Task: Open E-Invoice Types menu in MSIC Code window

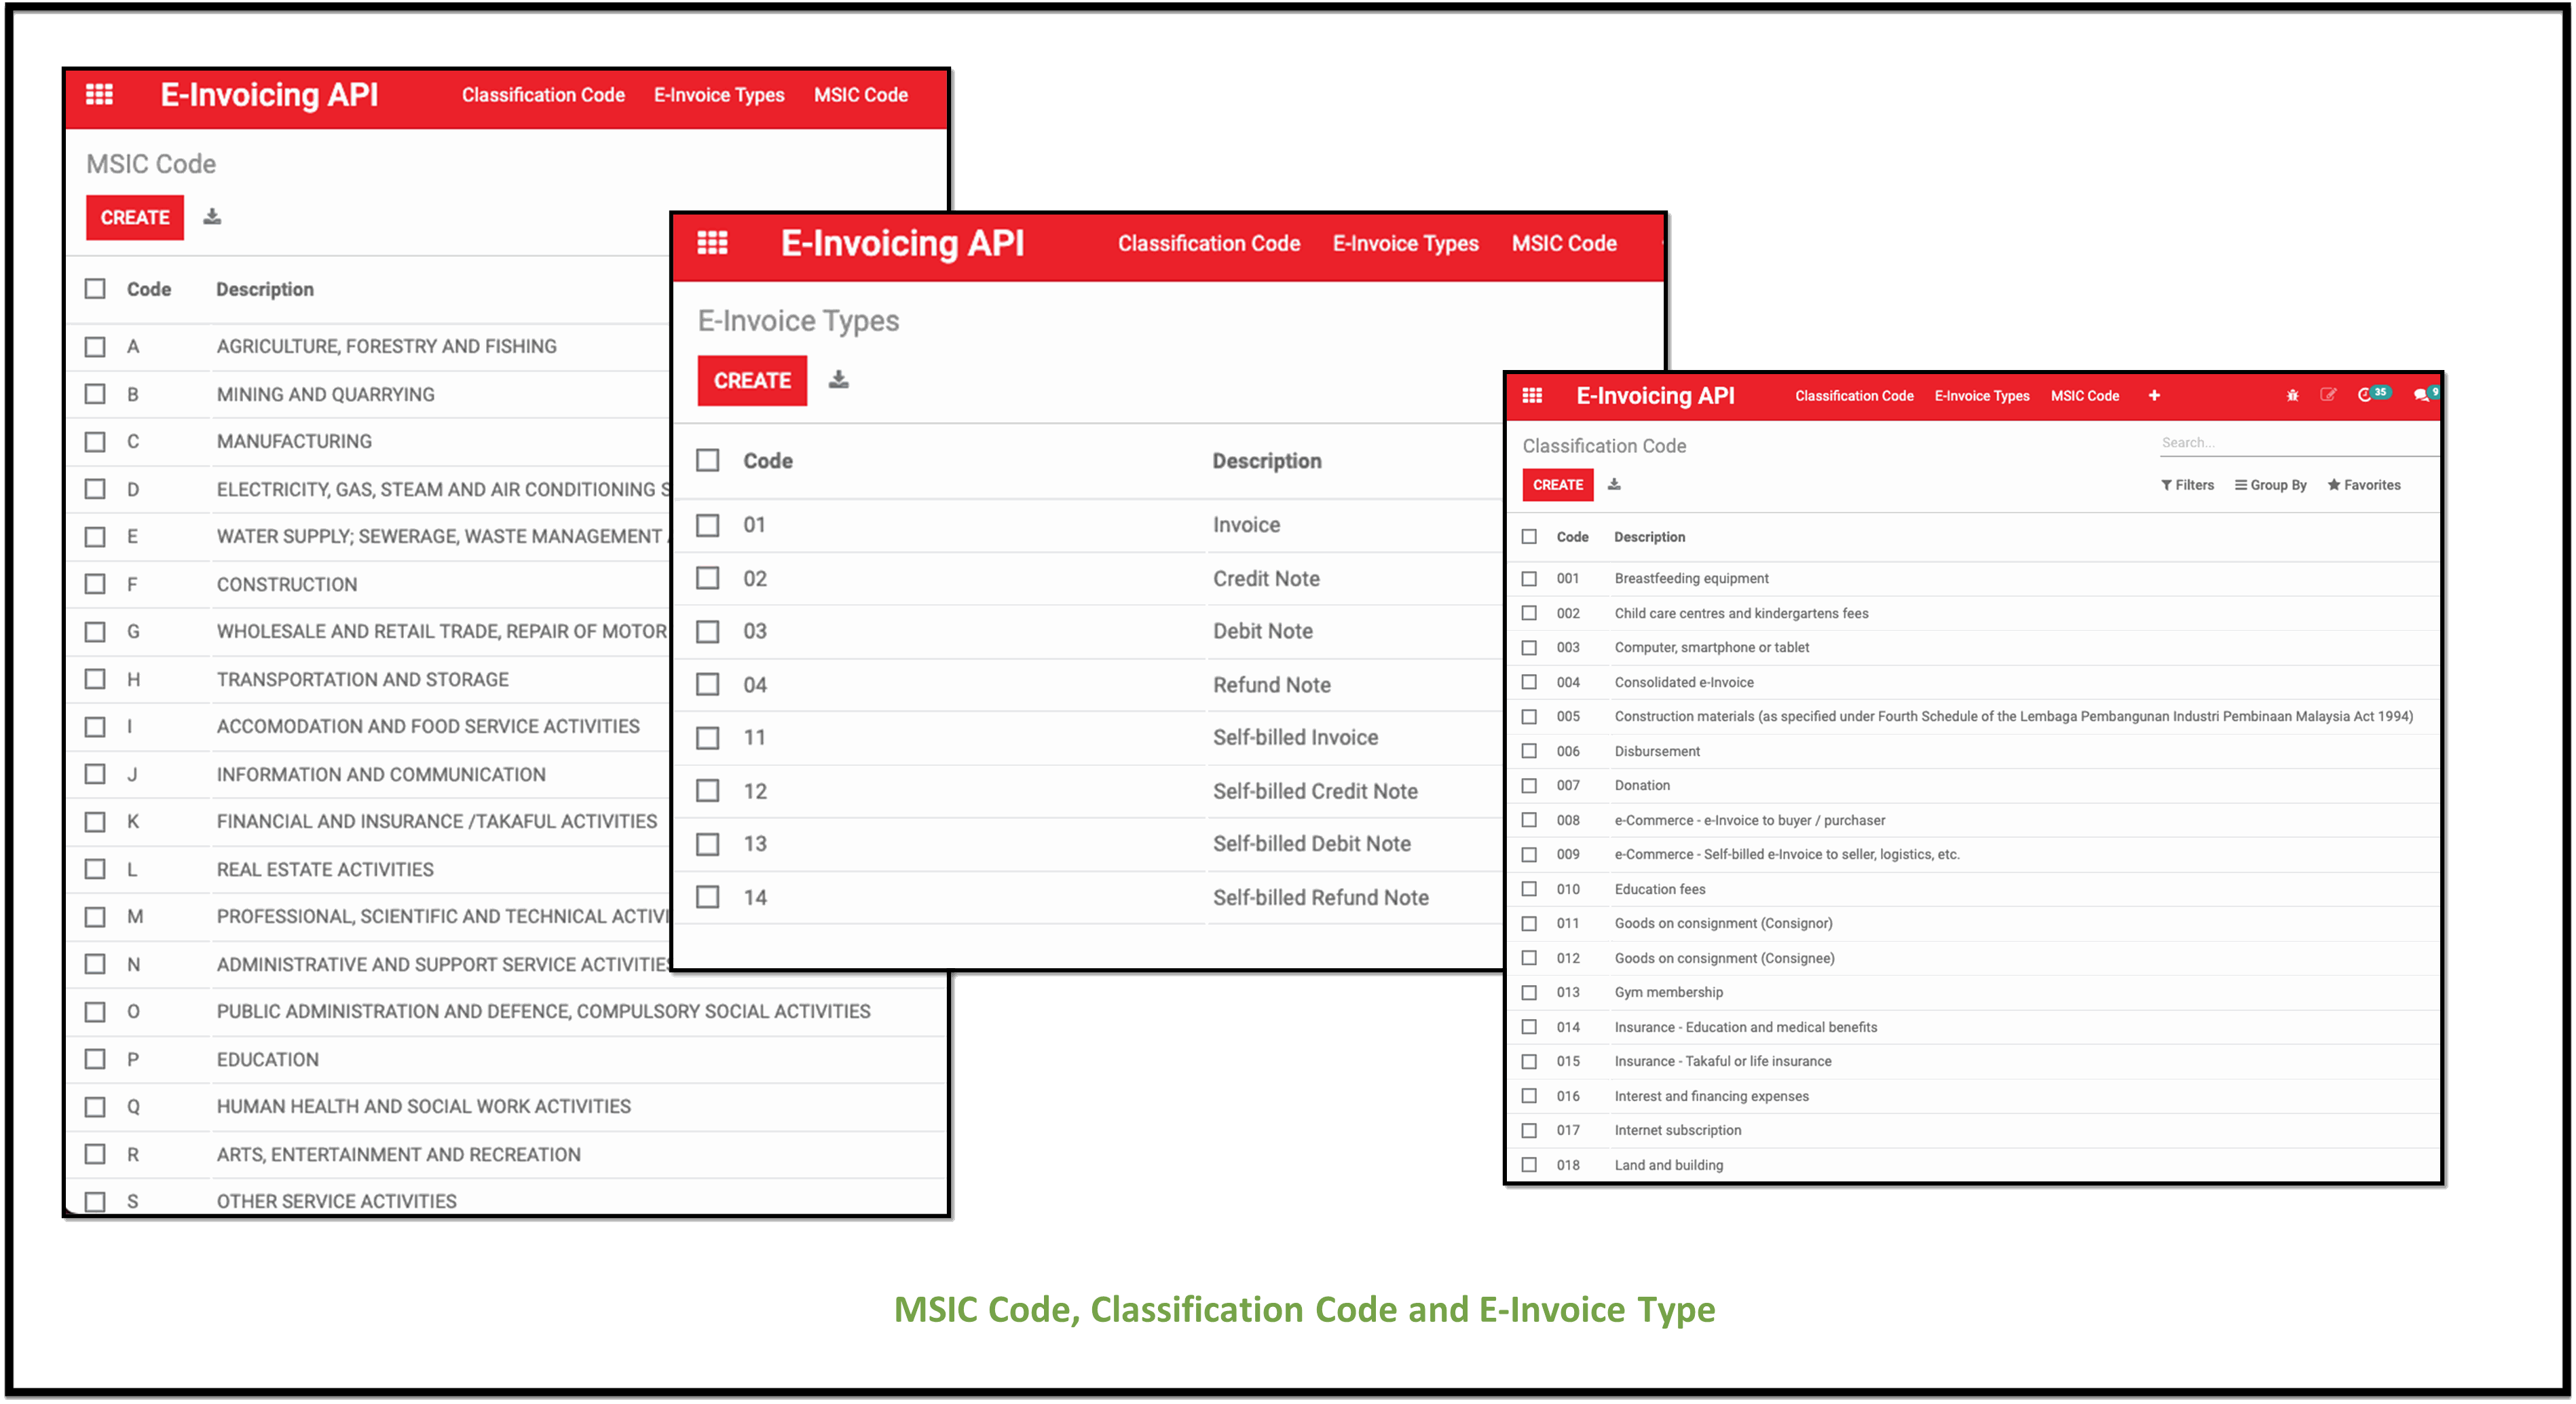Action: 719,95
